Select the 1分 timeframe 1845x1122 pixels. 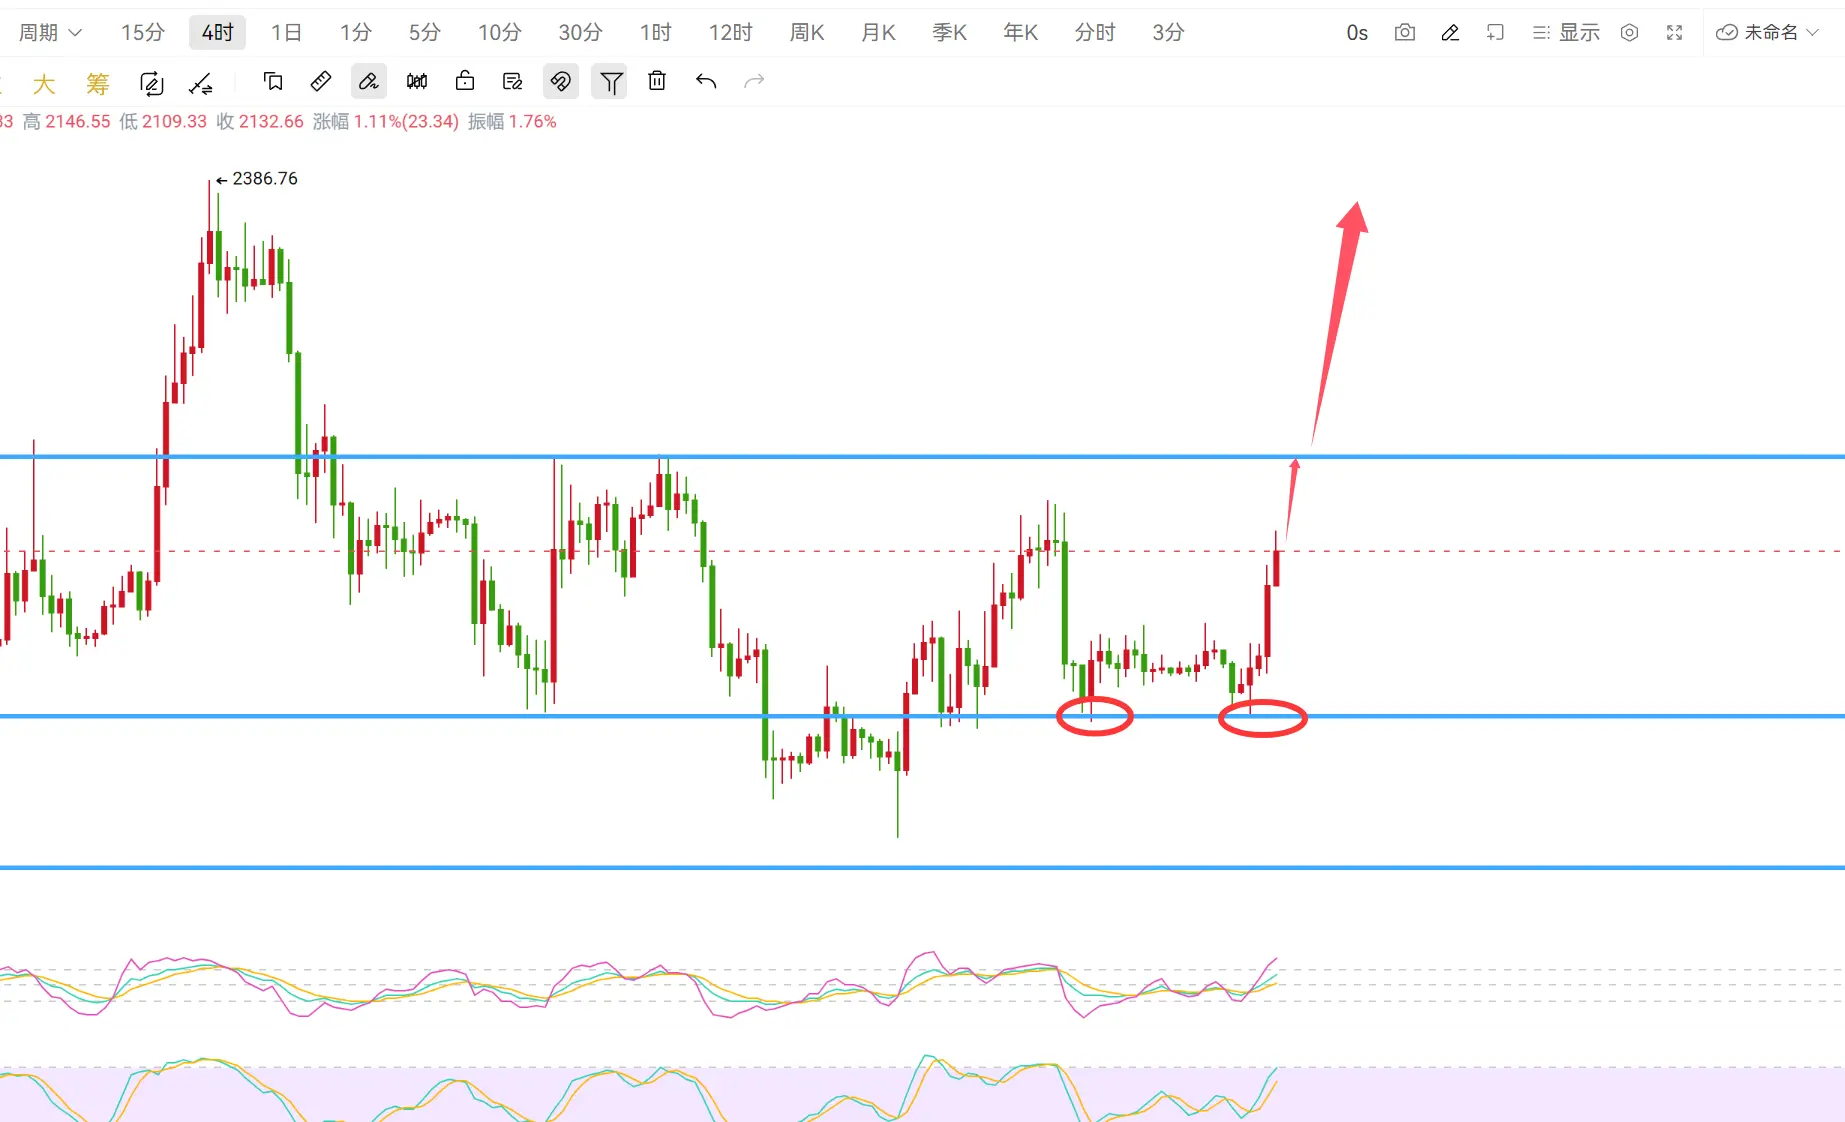(355, 33)
